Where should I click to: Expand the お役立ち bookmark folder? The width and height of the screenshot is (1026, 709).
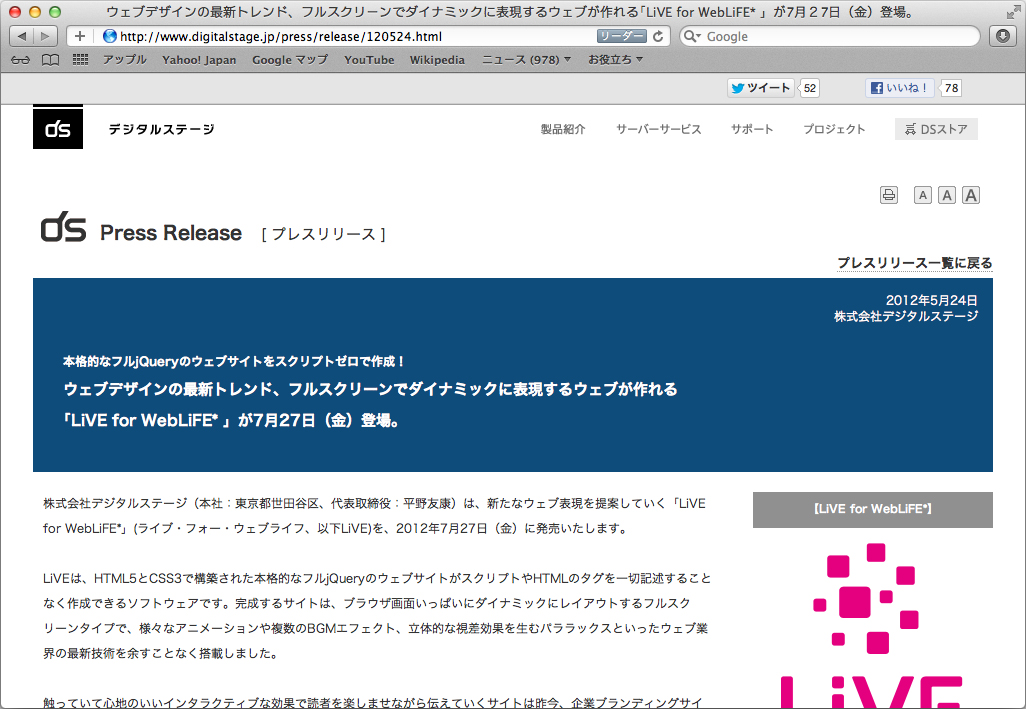tap(615, 60)
